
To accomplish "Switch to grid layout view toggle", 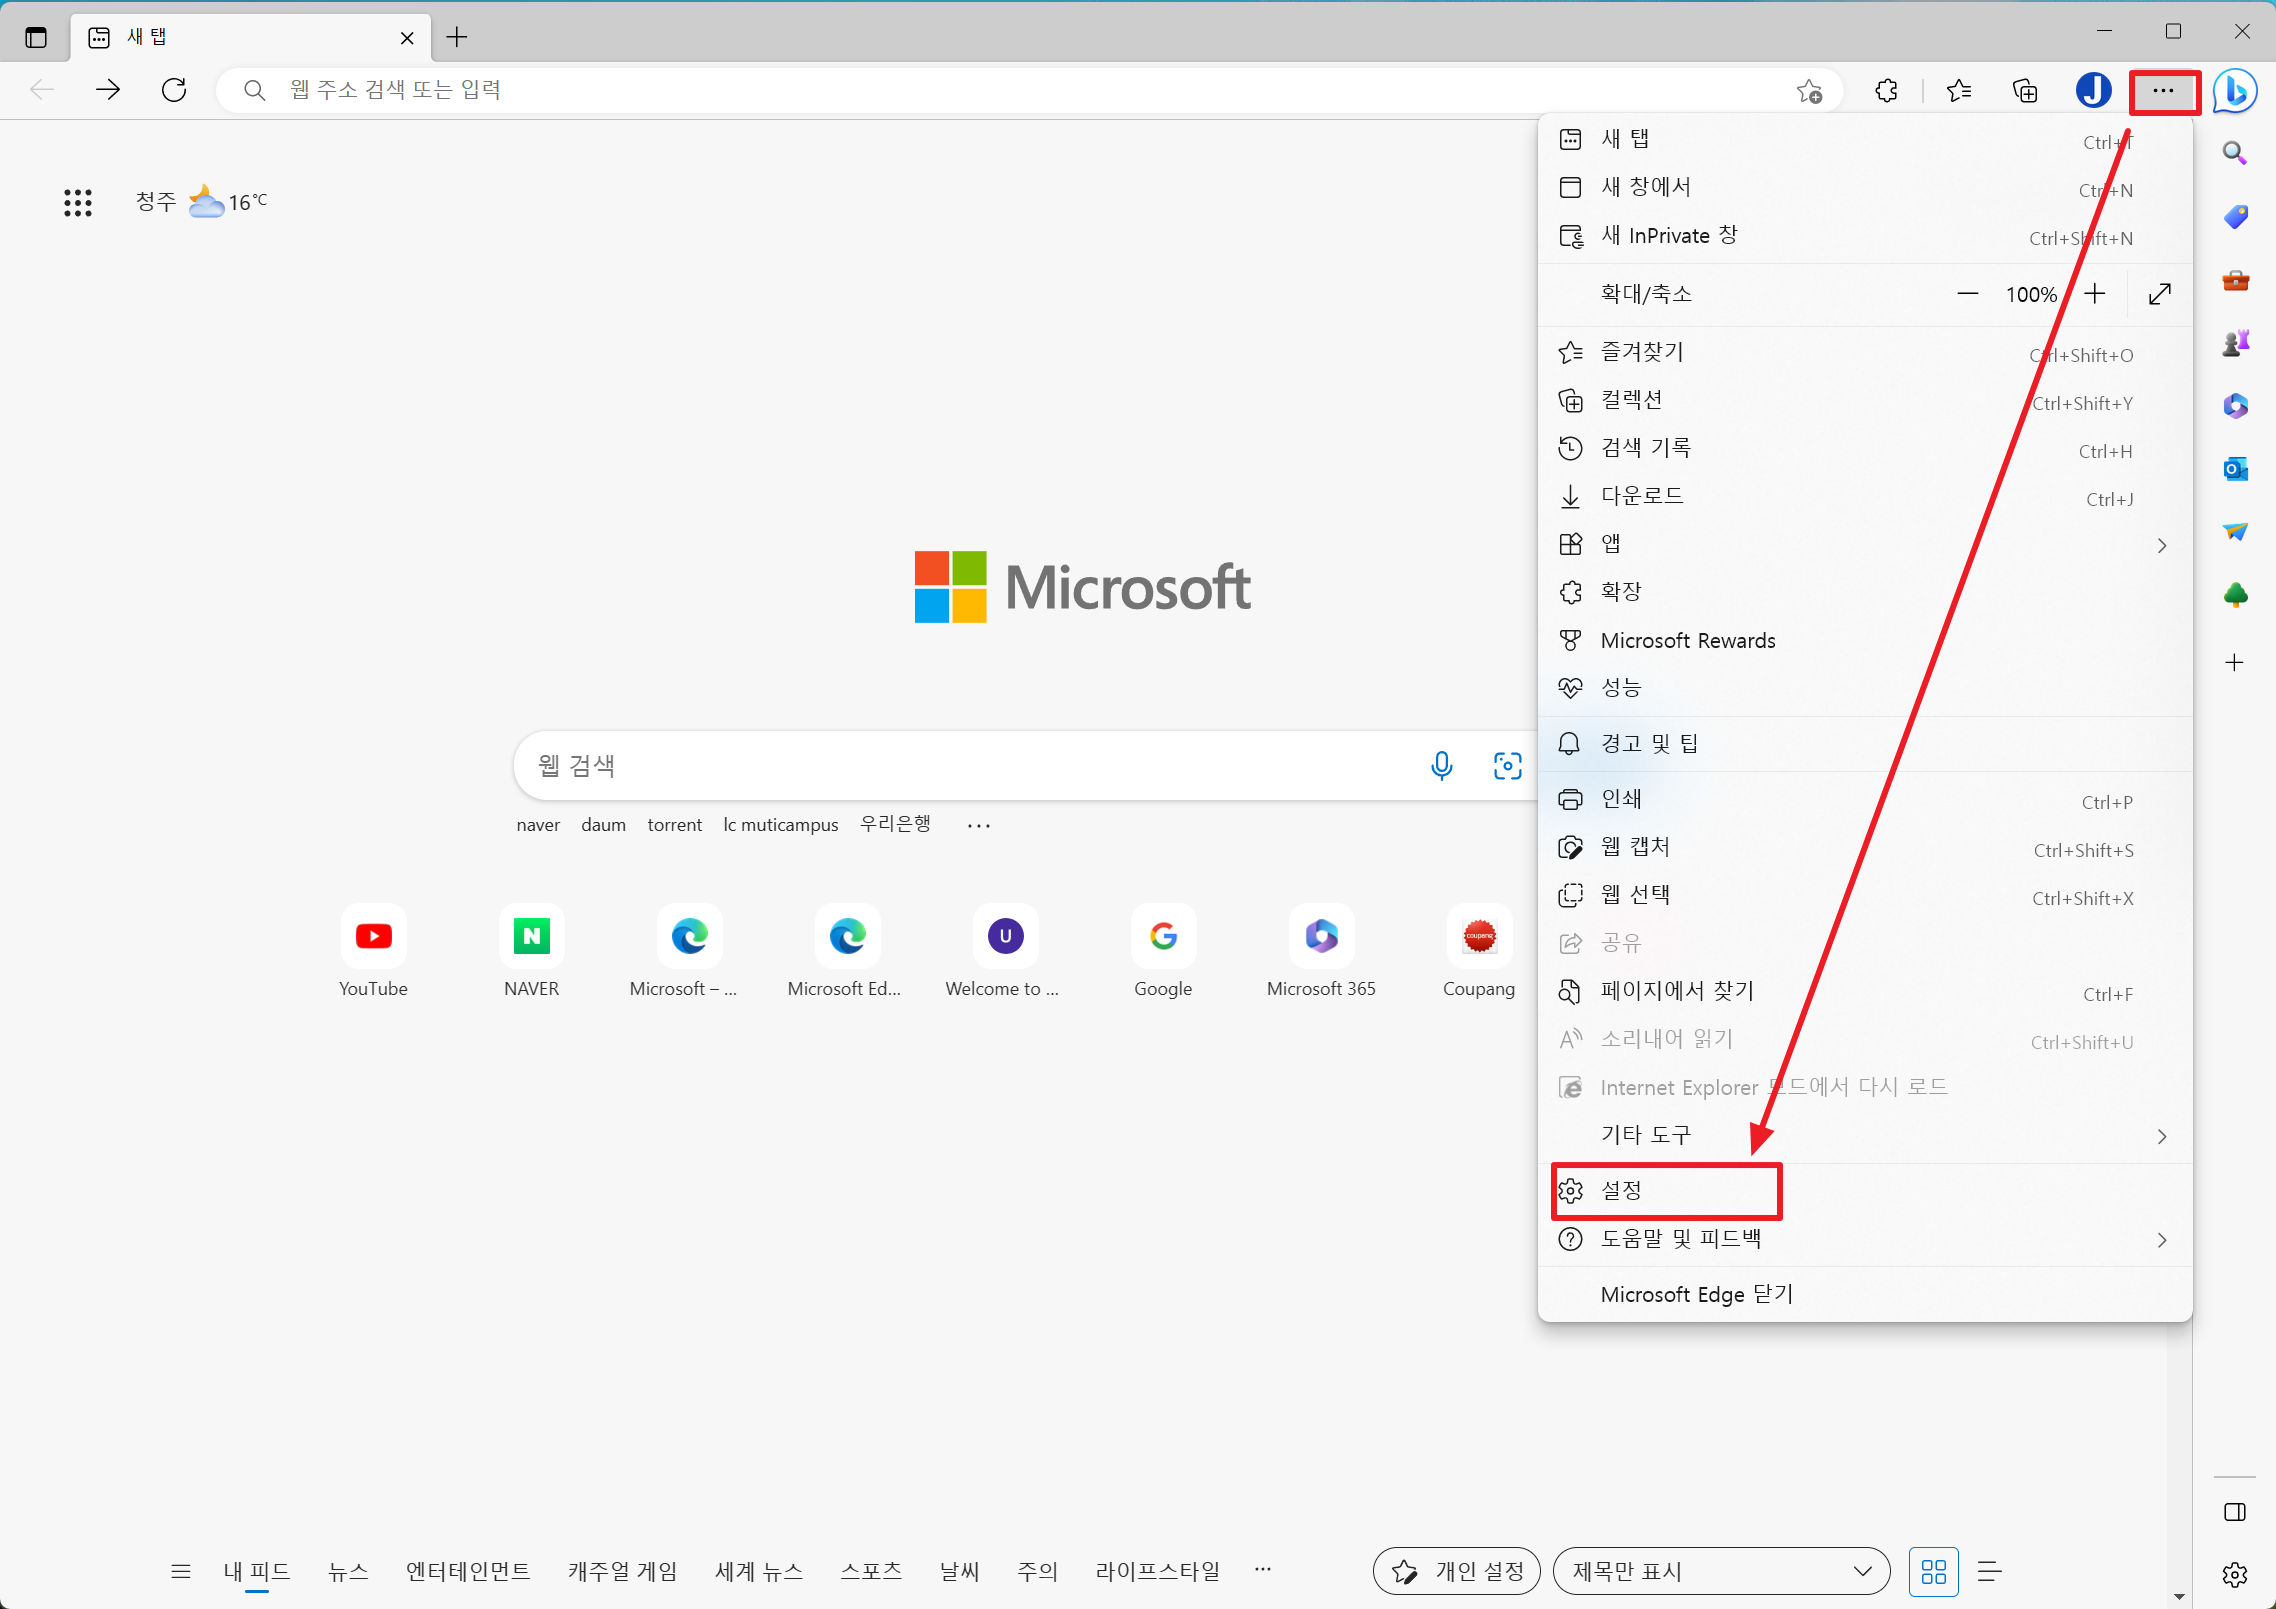I will [1934, 1572].
